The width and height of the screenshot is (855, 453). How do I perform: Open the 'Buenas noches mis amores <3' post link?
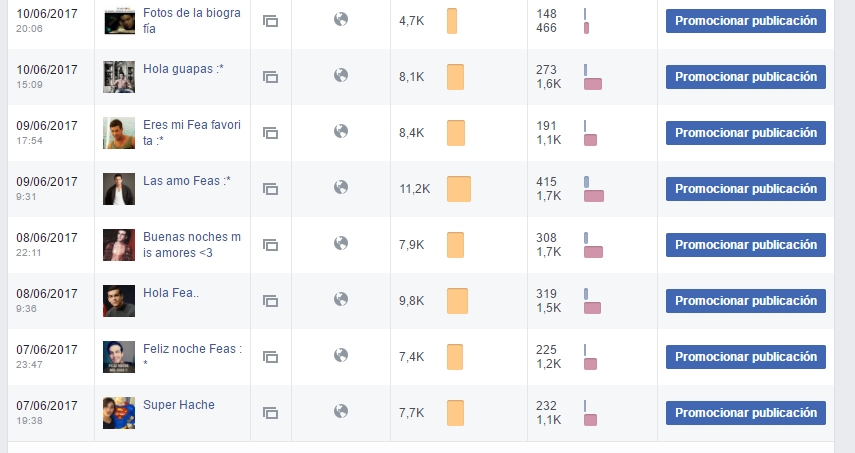point(191,245)
